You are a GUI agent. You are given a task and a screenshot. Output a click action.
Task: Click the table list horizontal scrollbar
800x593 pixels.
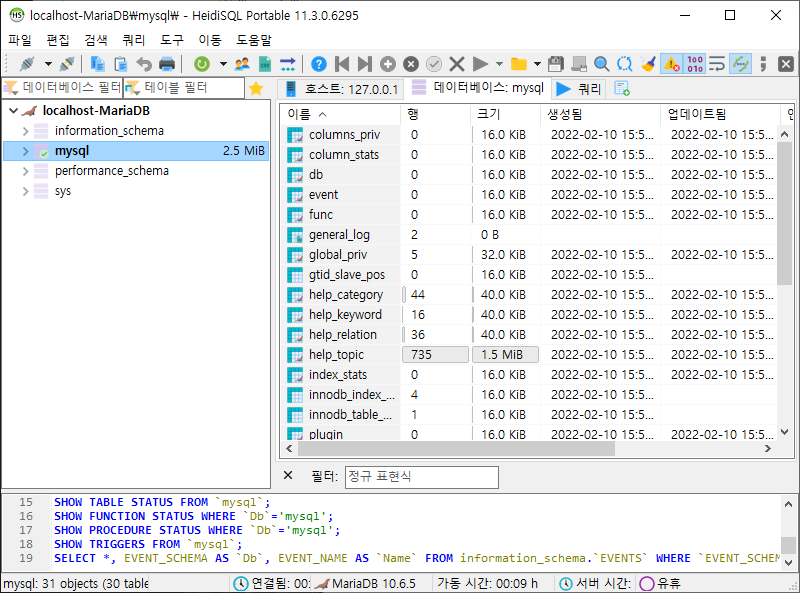pyautogui.click(x=457, y=449)
